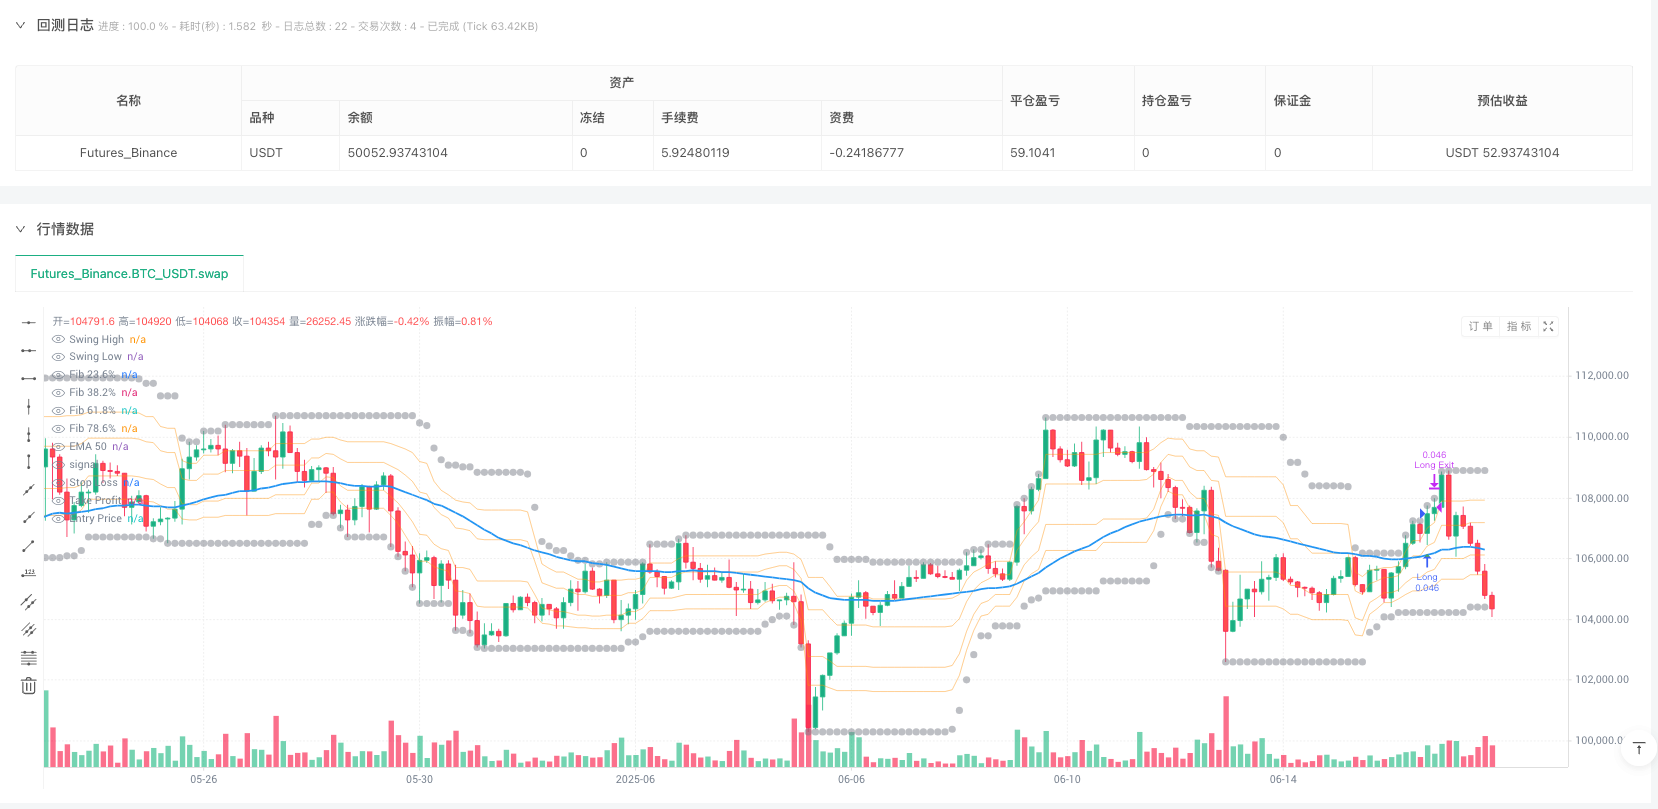Click the scroll-to-top arrow button
The image size is (1658, 809).
tap(1638, 749)
